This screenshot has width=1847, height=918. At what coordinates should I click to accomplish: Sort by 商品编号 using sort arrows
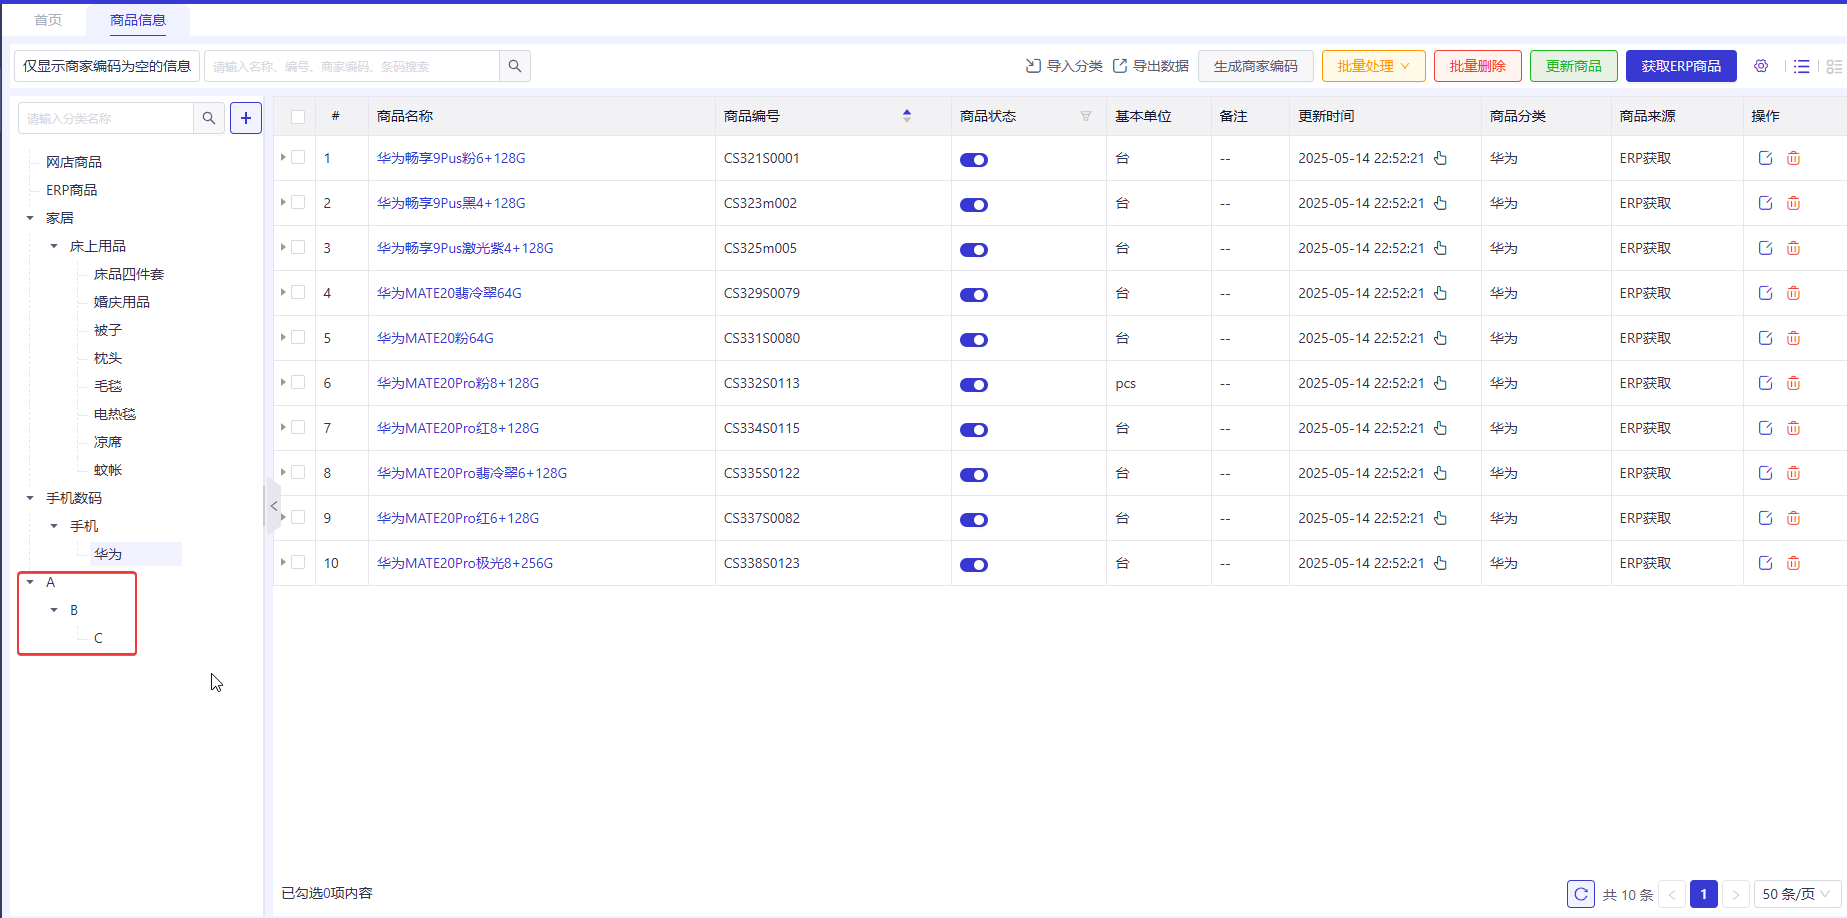pos(907,116)
